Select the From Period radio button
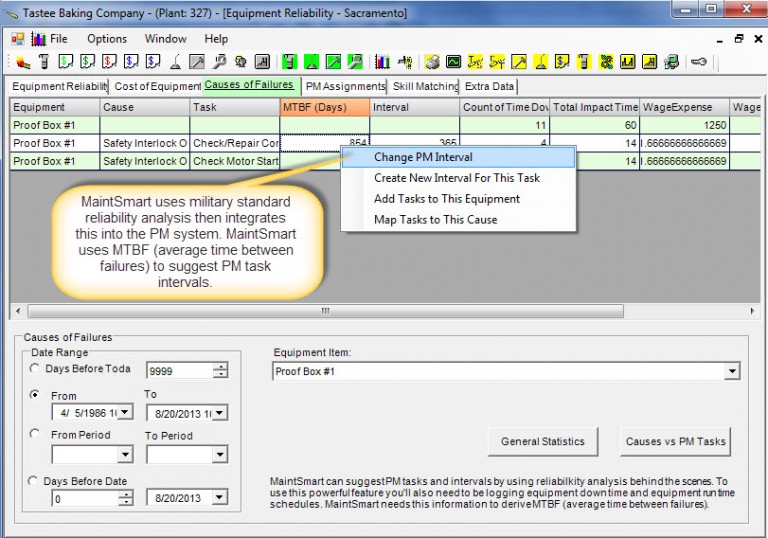 34,434
